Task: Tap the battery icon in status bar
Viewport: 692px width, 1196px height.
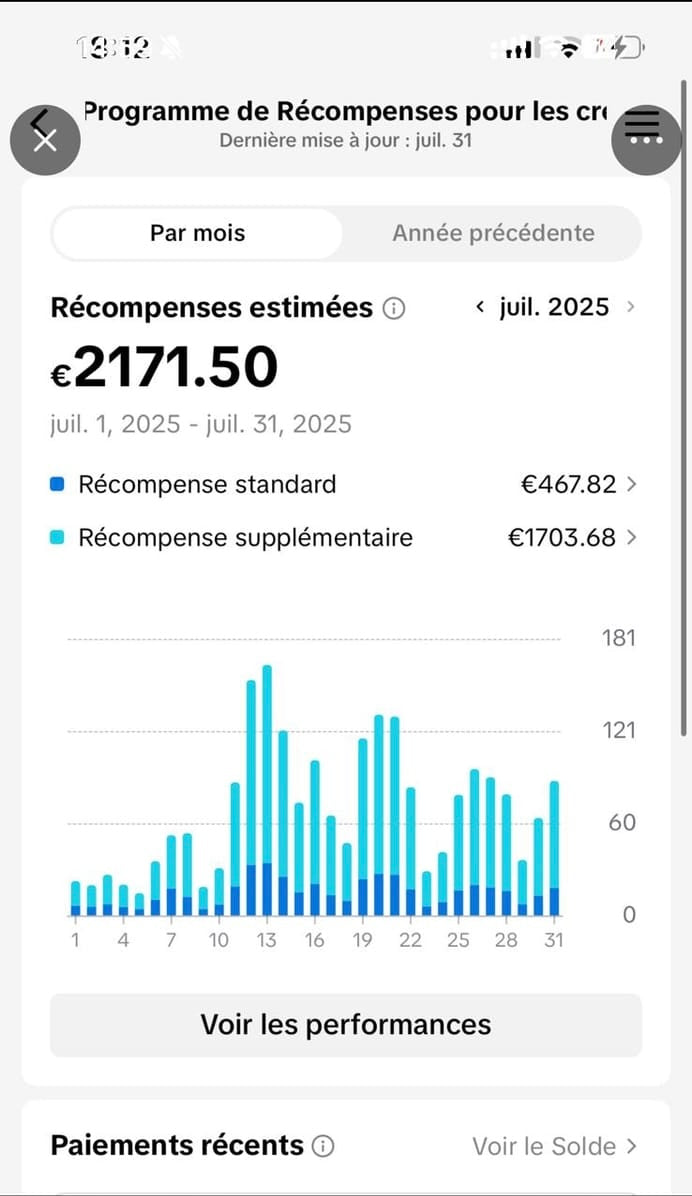Action: (626, 47)
